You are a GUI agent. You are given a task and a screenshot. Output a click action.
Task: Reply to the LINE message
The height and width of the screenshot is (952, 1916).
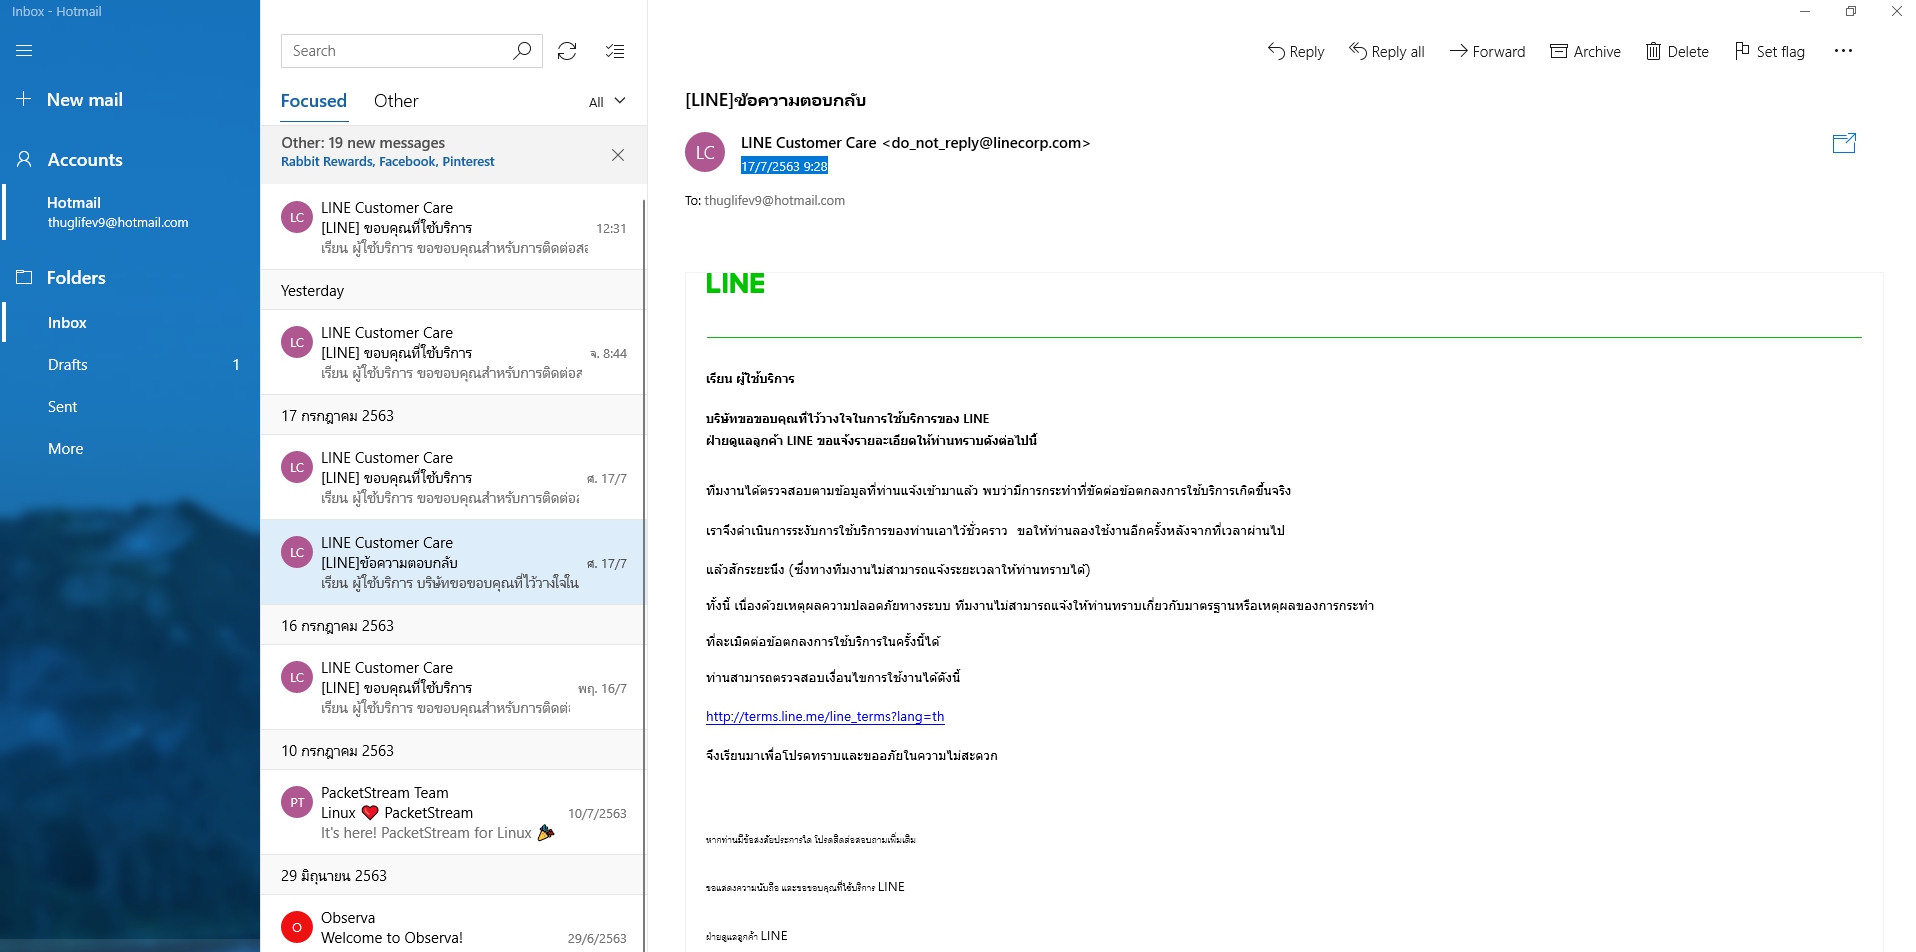(1296, 51)
